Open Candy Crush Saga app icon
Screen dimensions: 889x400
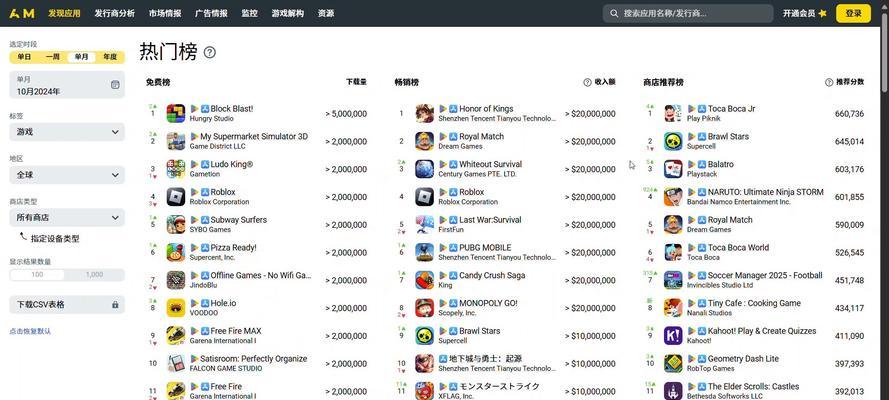(x=425, y=280)
